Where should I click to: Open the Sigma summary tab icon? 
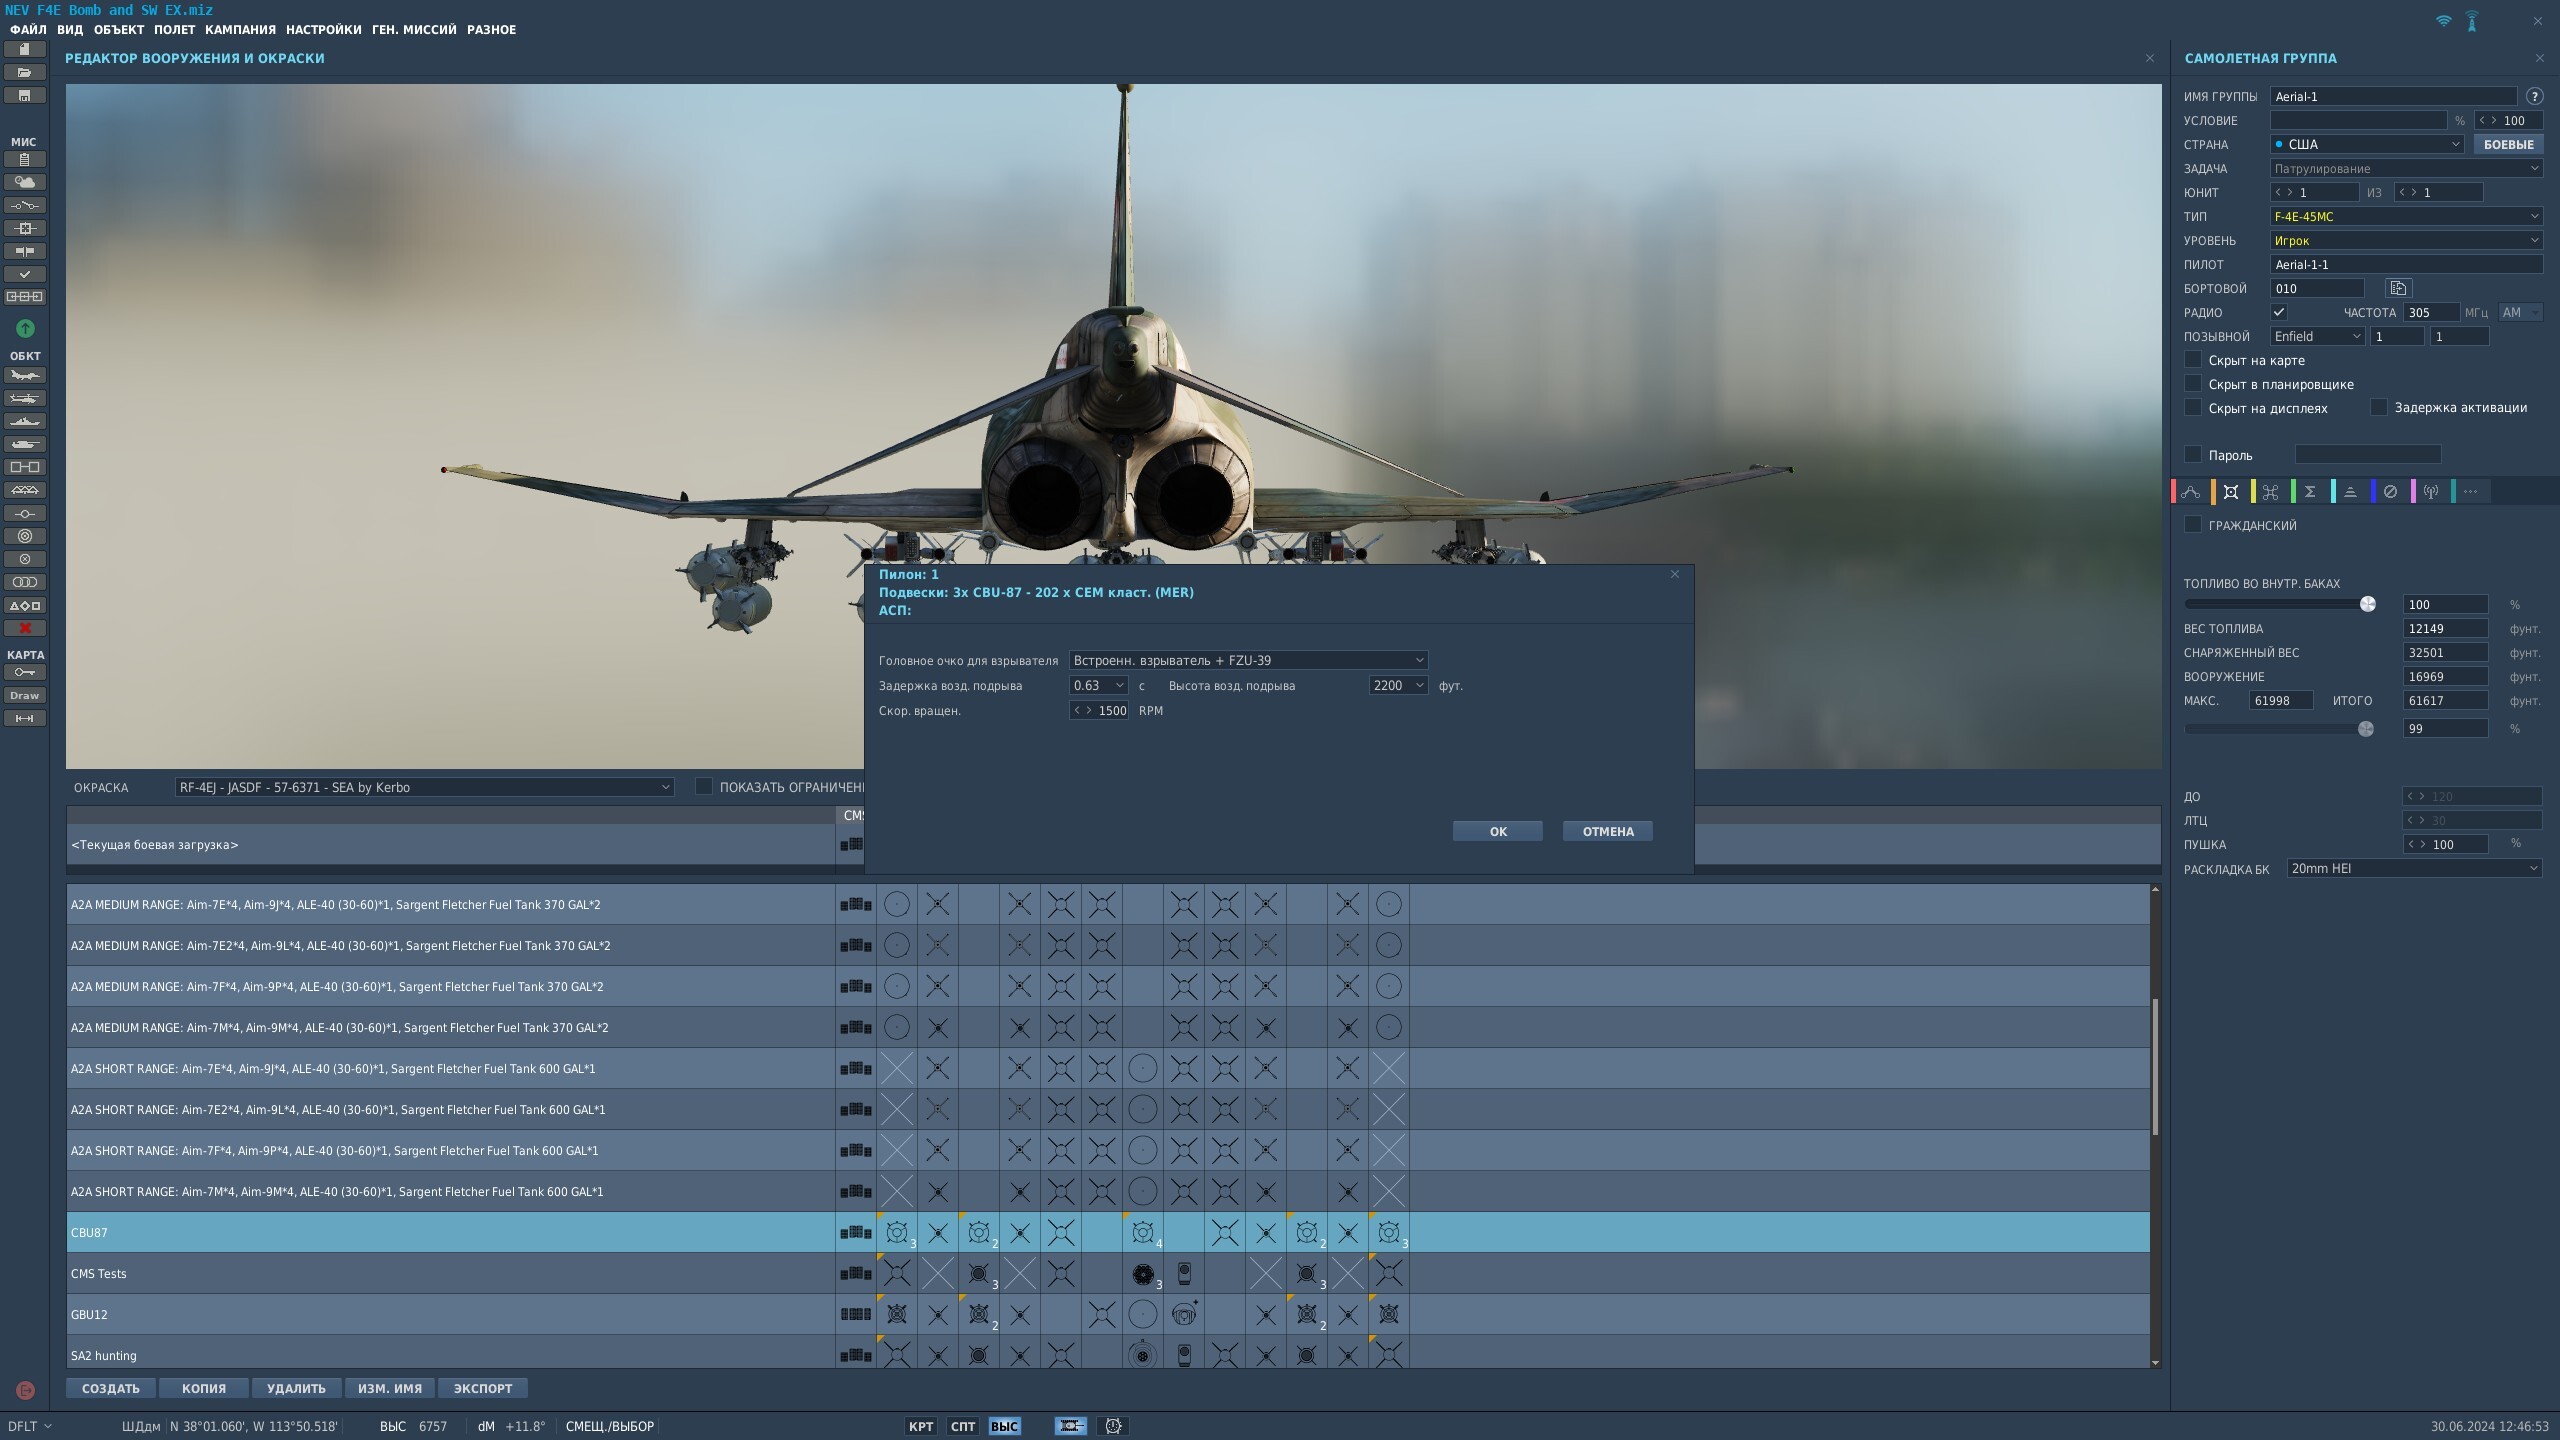(2310, 491)
